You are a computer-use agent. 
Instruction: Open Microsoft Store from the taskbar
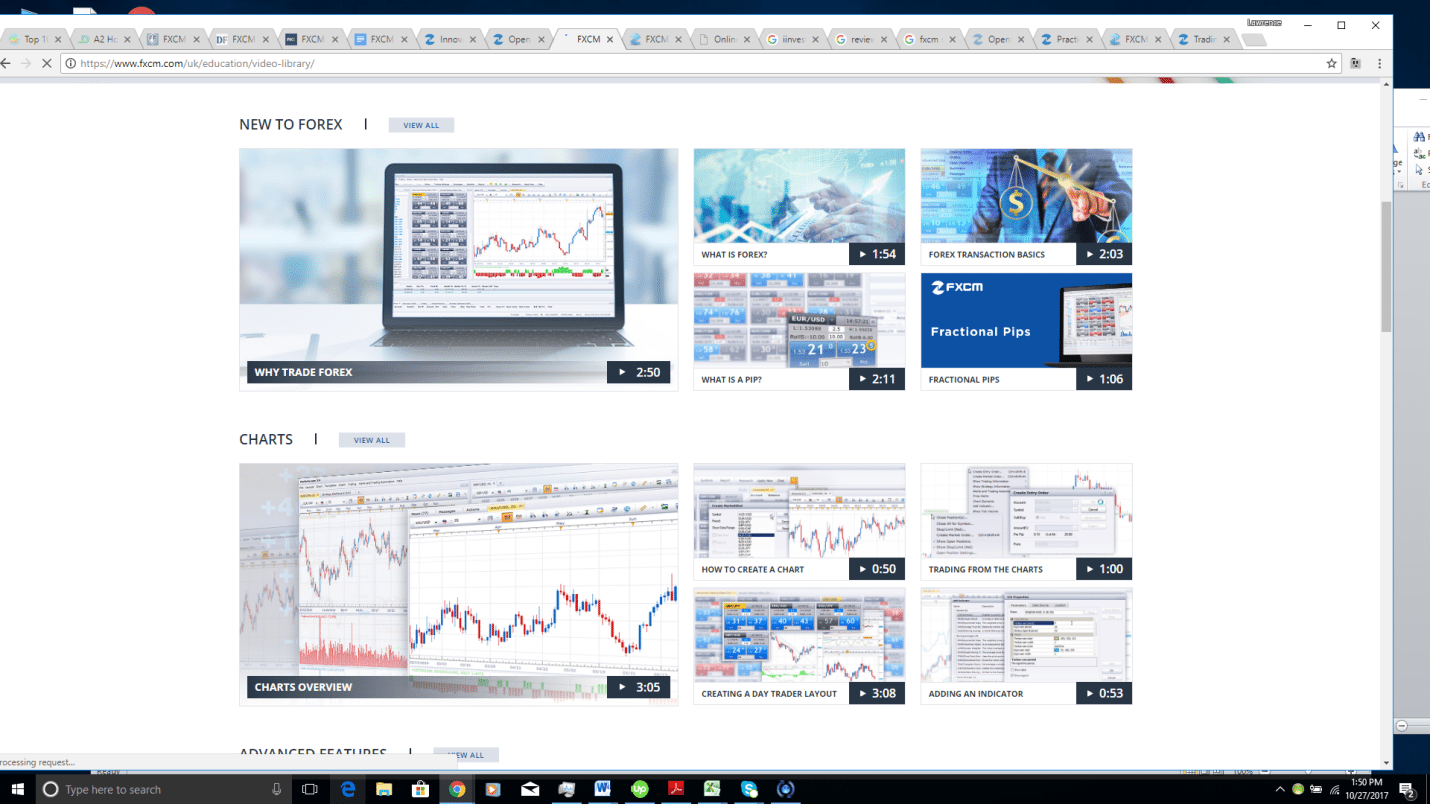[420, 789]
